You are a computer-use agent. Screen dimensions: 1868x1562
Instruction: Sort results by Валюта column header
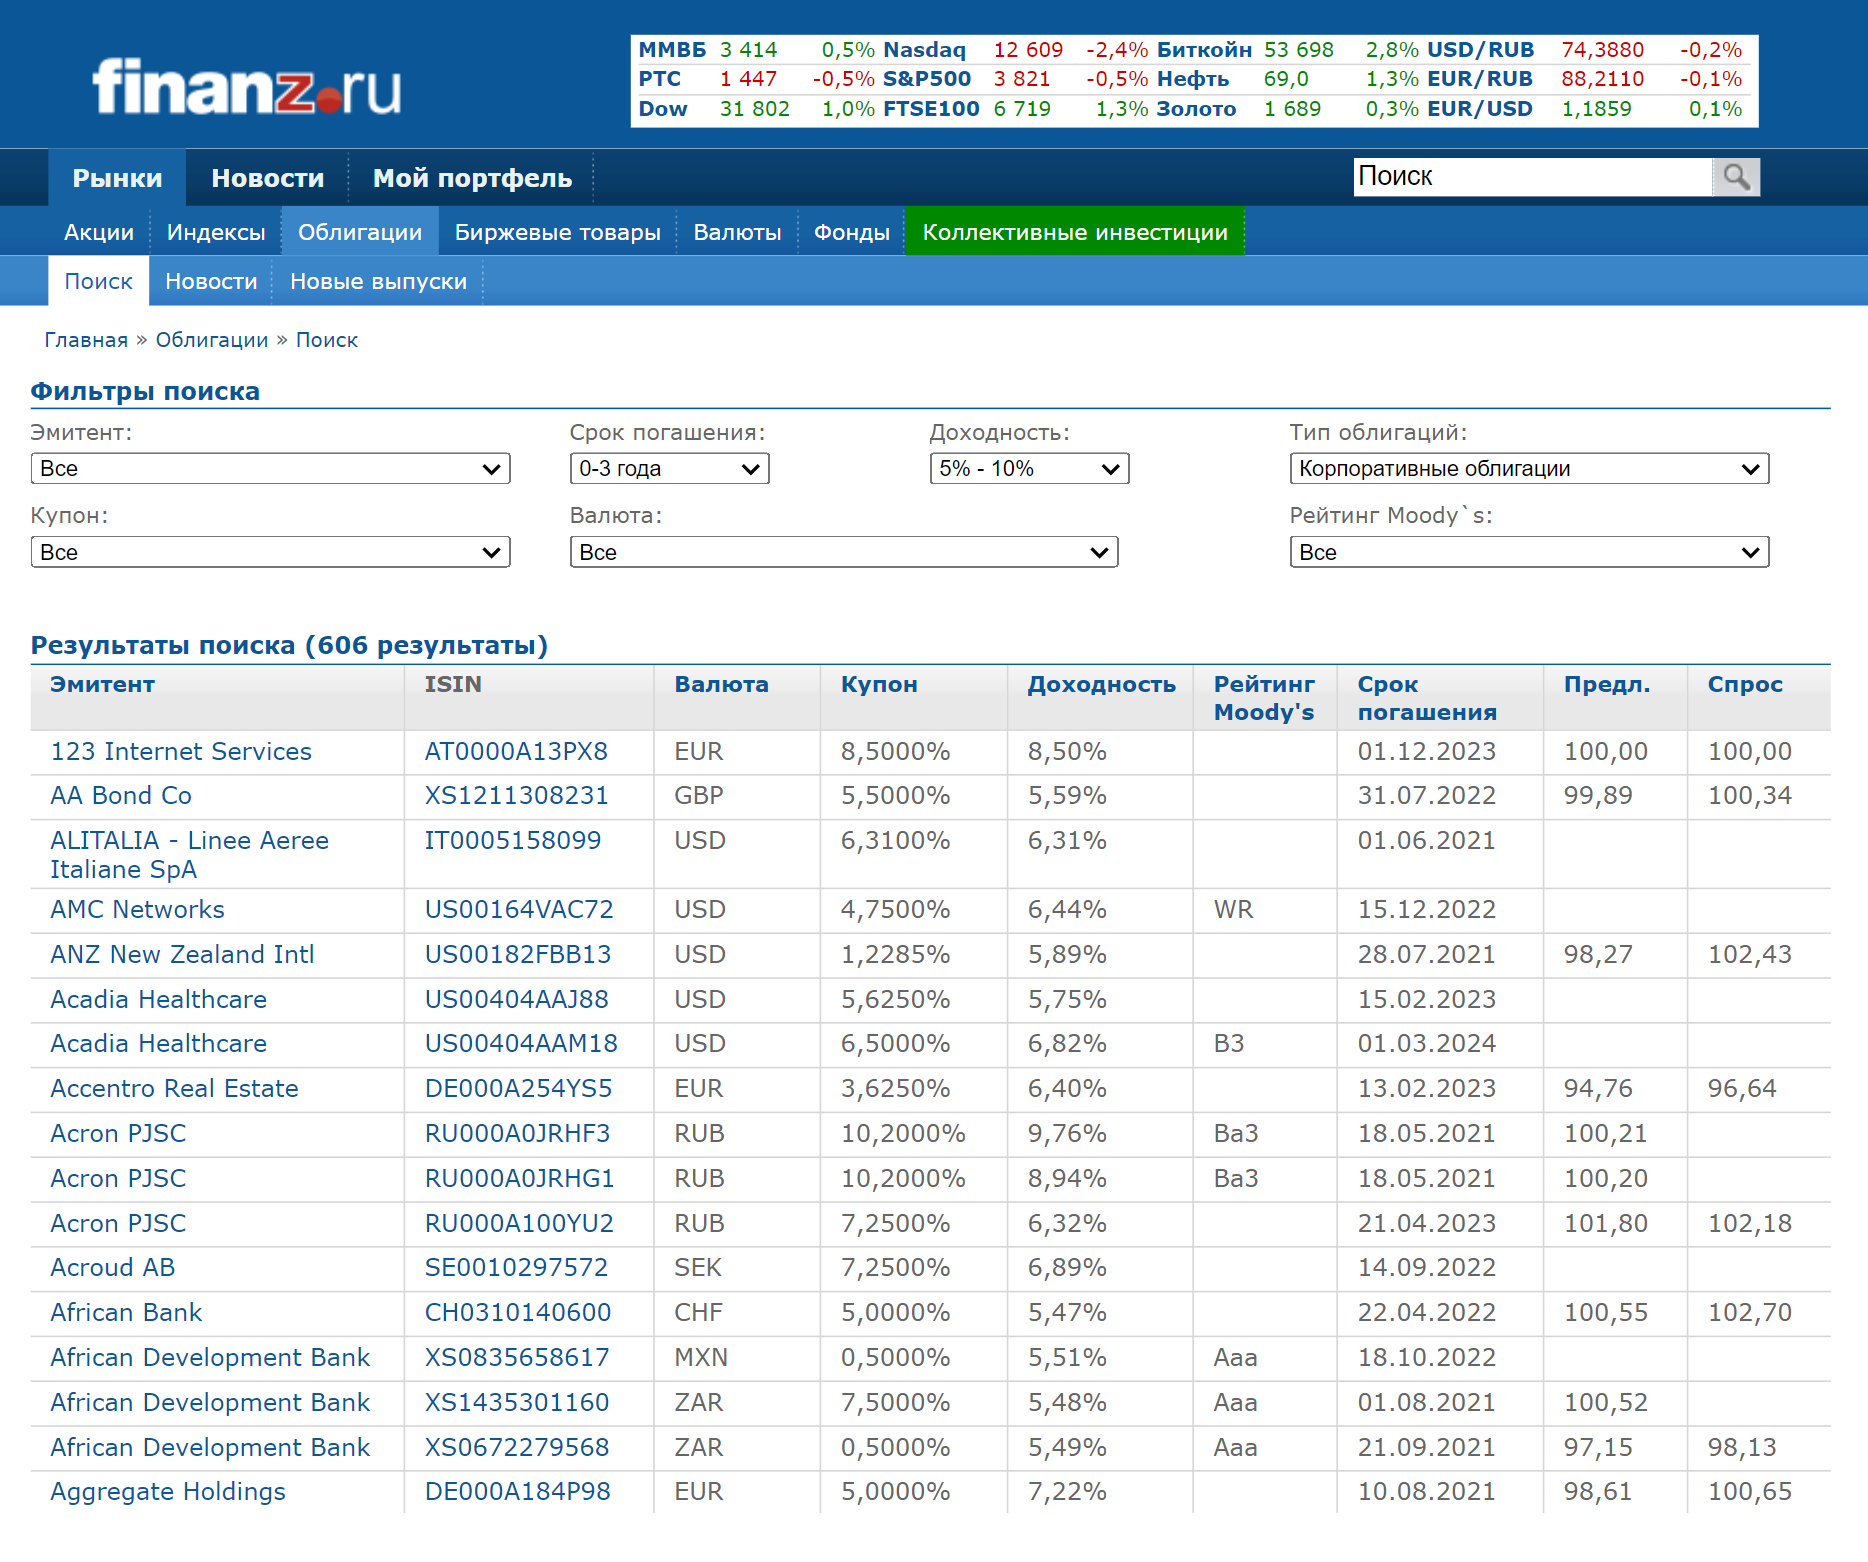[721, 684]
